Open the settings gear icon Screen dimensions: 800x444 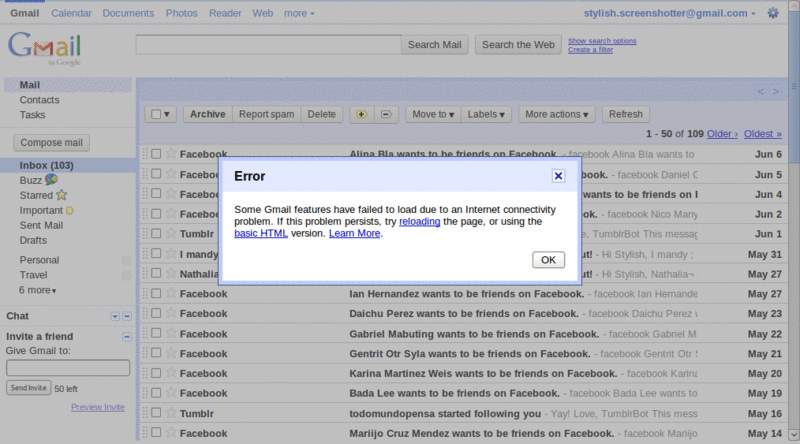point(773,13)
